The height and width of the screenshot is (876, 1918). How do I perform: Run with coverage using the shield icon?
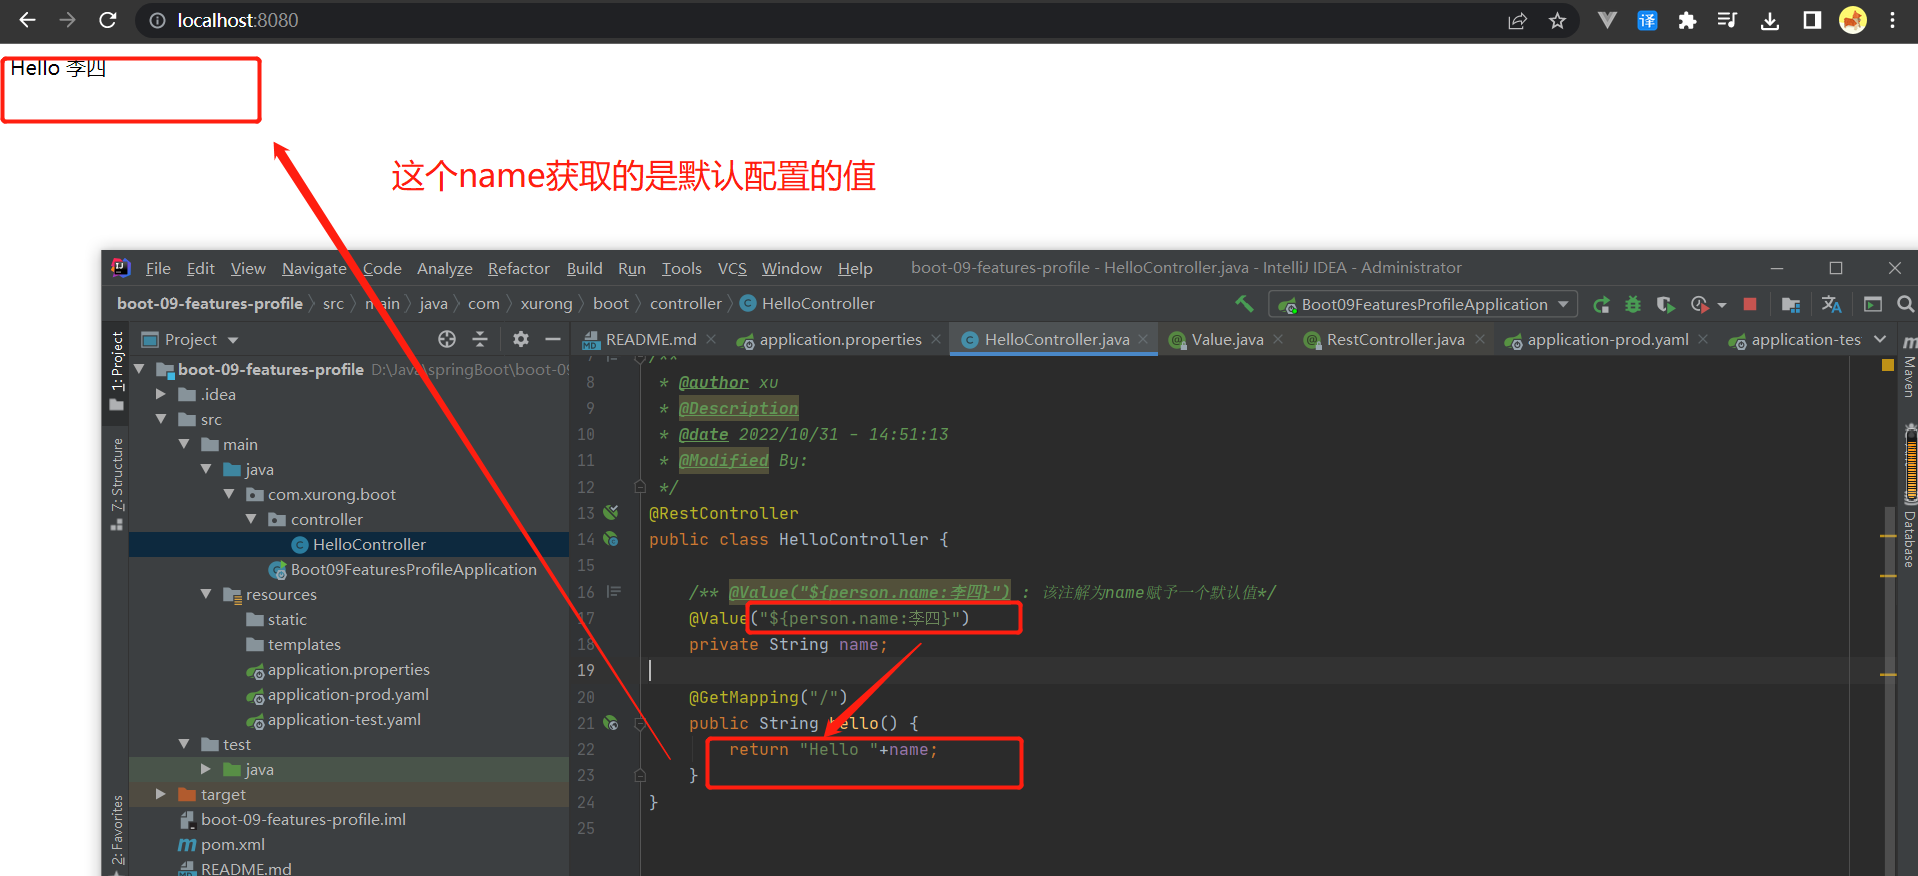pos(1664,304)
